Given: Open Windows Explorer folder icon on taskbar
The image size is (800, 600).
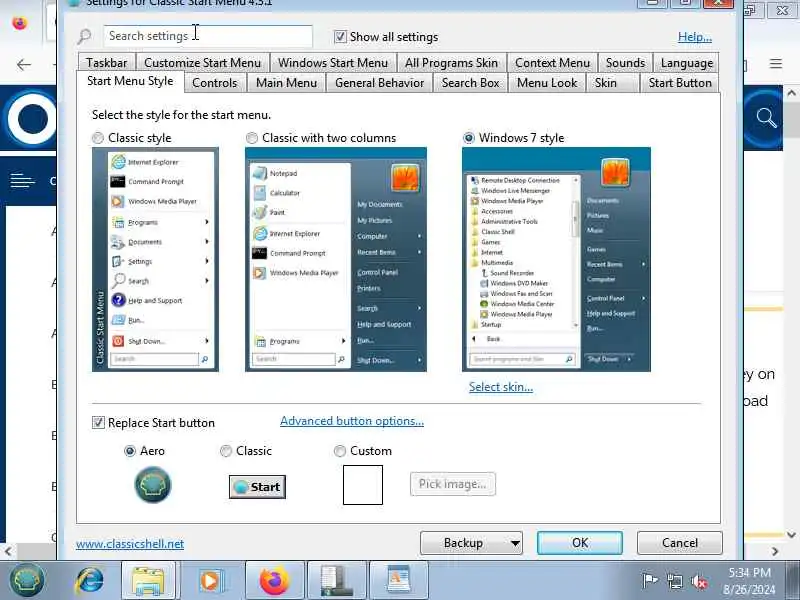Looking at the screenshot, I should 148,581.
